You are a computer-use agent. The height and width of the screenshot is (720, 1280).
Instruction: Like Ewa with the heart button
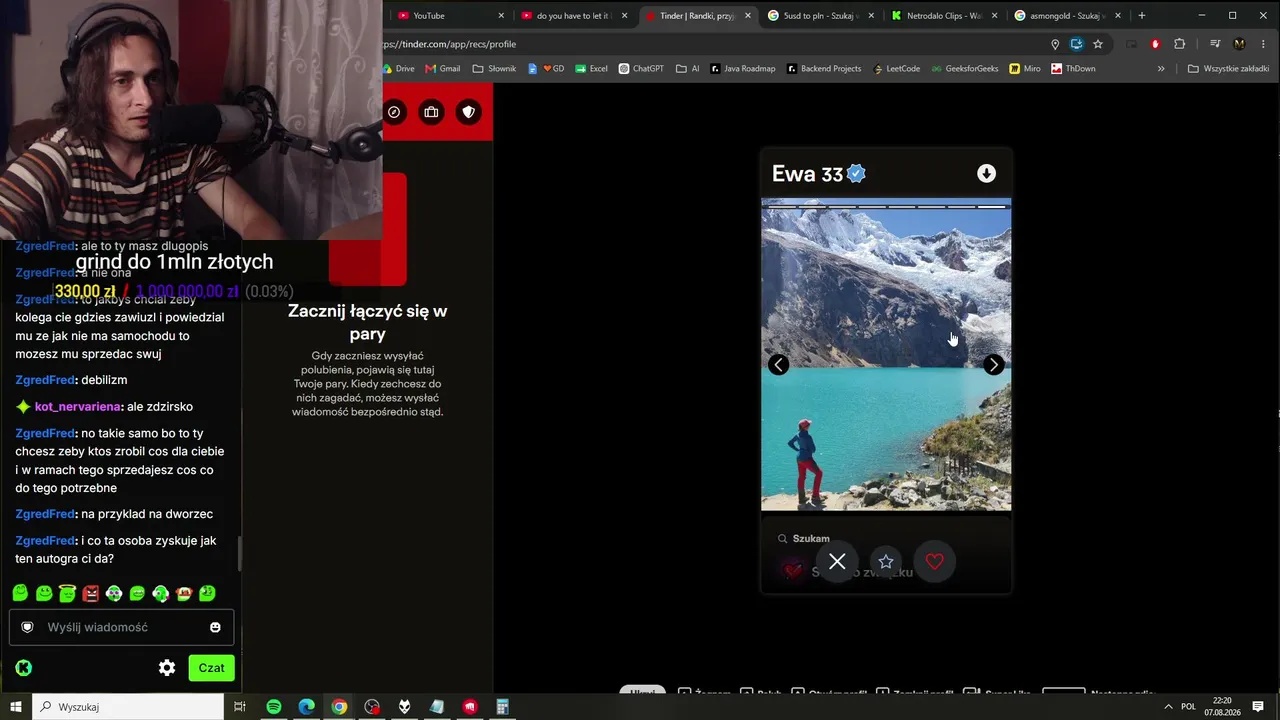tap(935, 562)
